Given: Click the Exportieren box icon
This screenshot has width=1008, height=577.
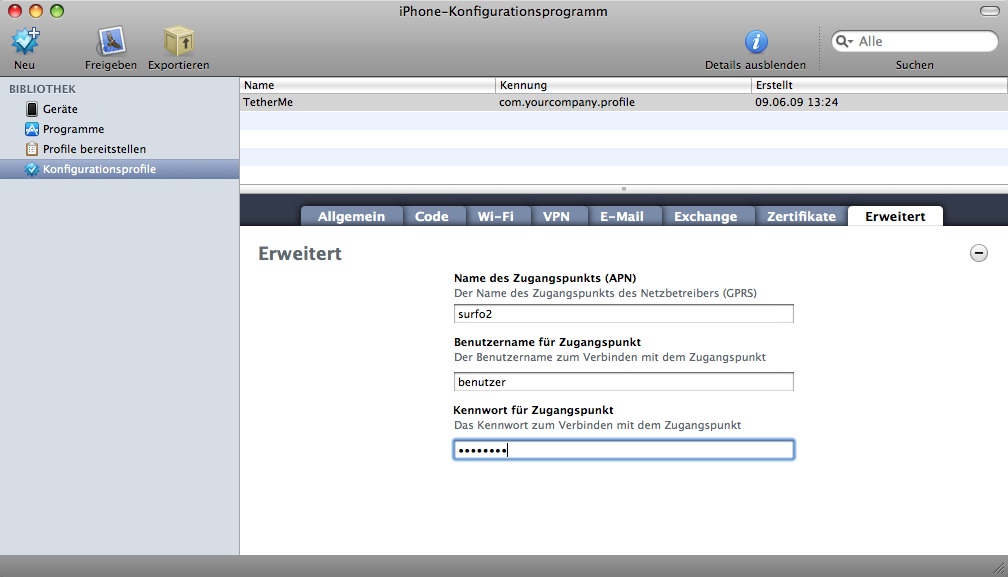Looking at the screenshot, I should coord(178,42).
